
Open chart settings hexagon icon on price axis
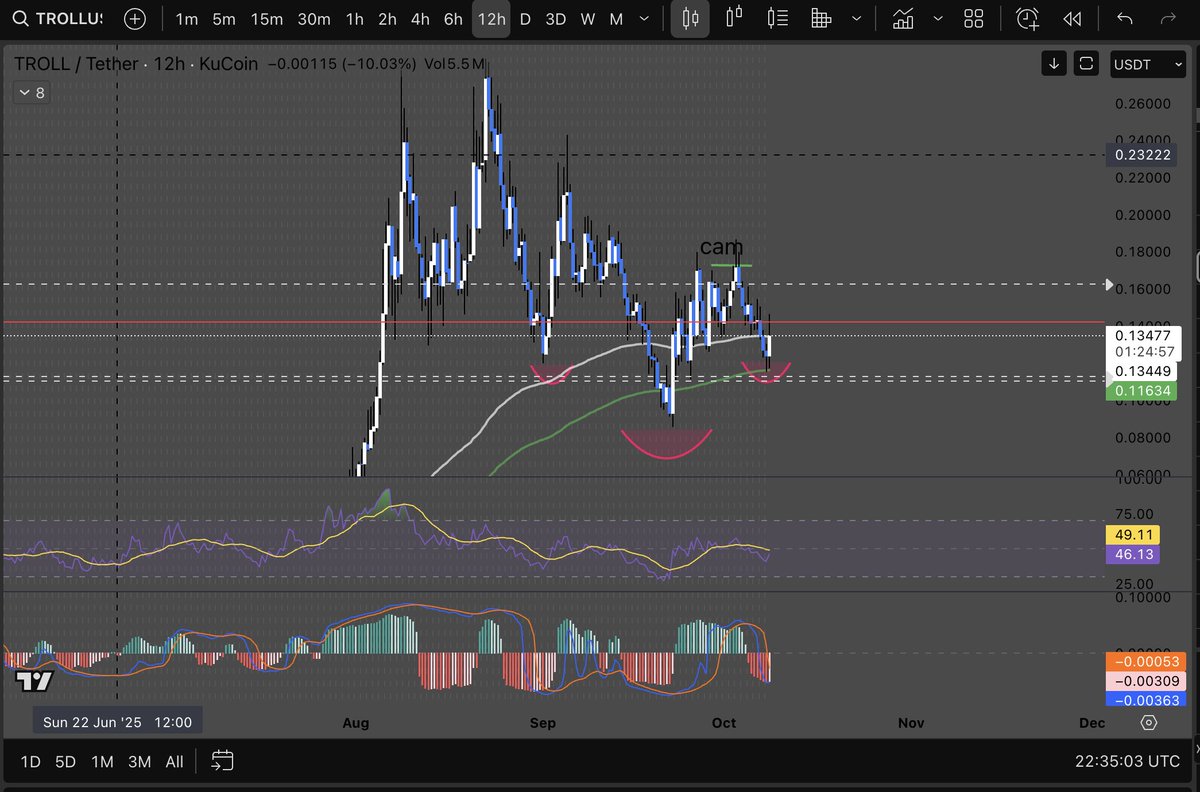pos(1148,722)
